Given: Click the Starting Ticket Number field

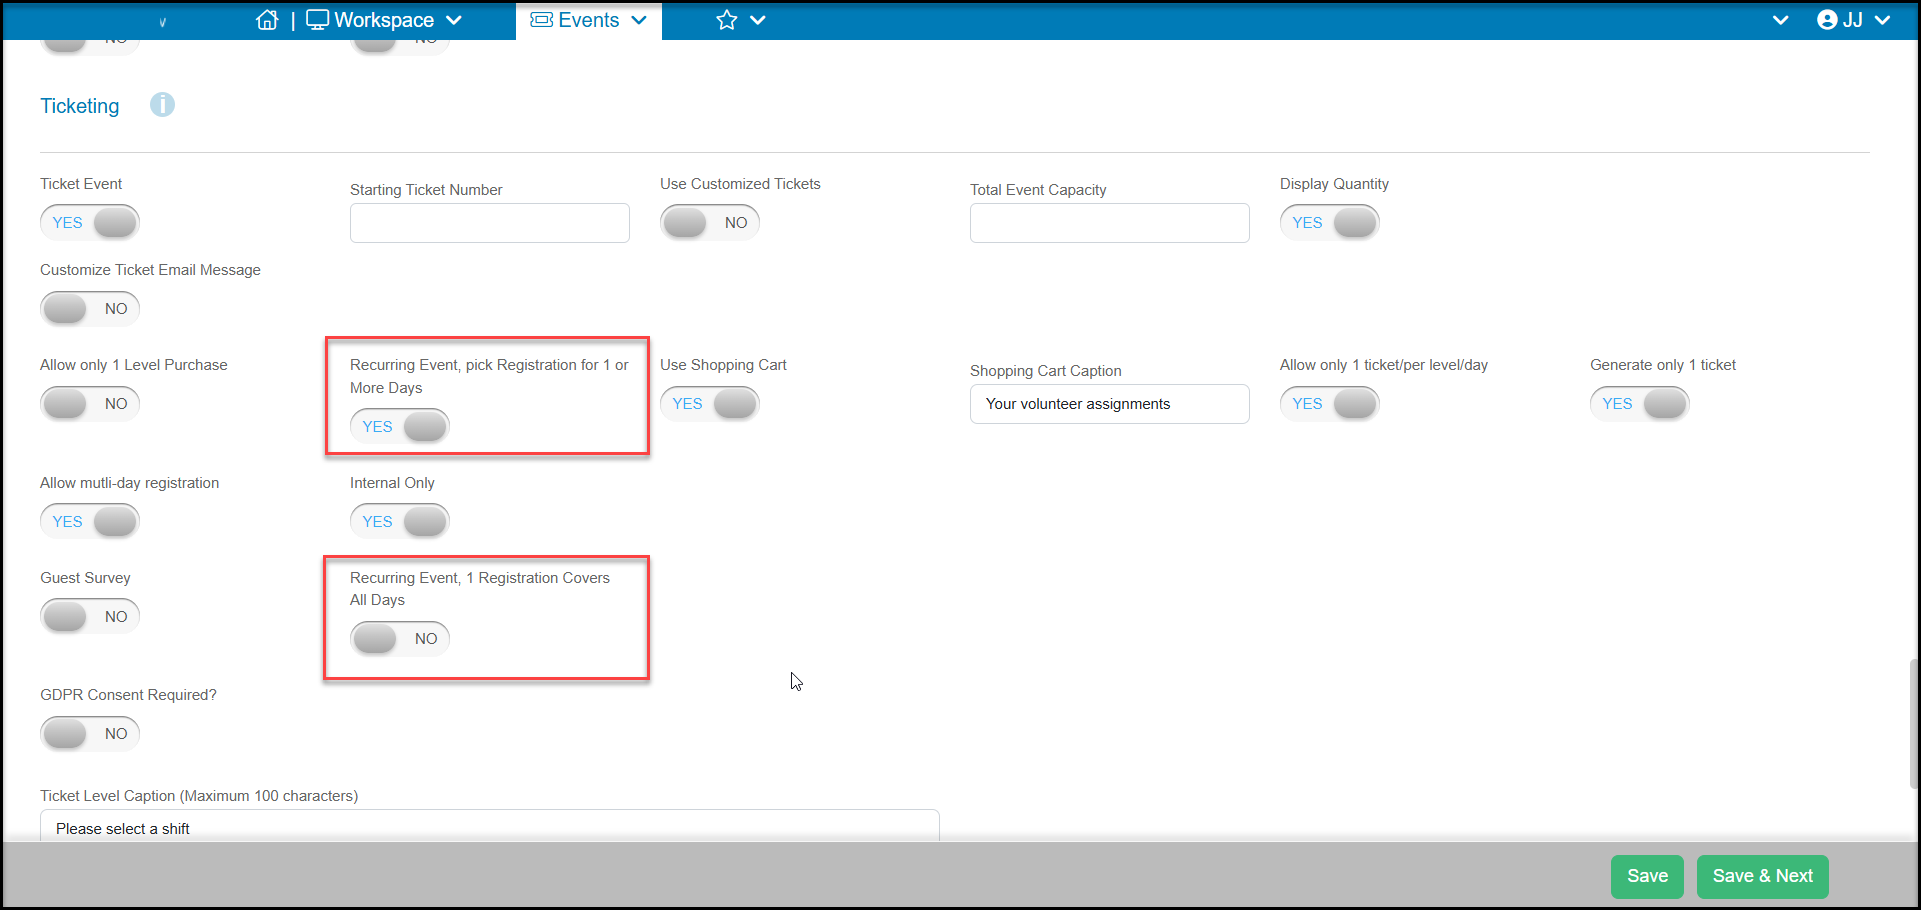Looking at the screenshot, I should click(490, 223).
